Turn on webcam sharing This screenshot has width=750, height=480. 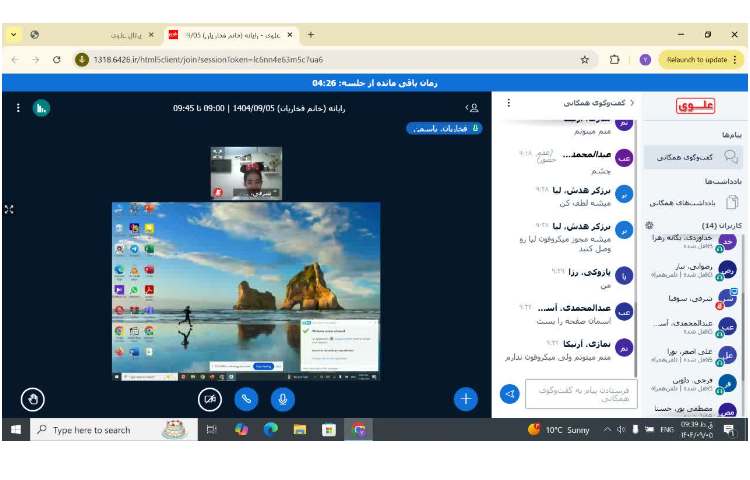pos(210,399)
